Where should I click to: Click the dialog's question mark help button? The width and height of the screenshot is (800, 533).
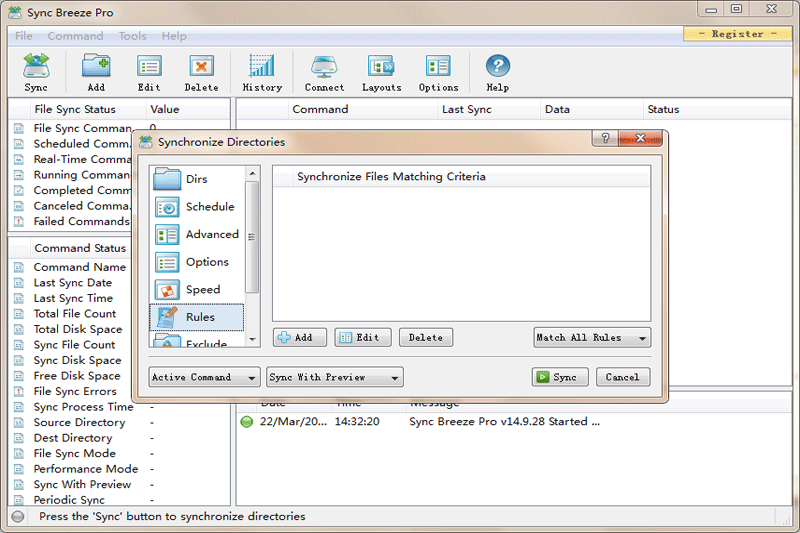point(605,138)
